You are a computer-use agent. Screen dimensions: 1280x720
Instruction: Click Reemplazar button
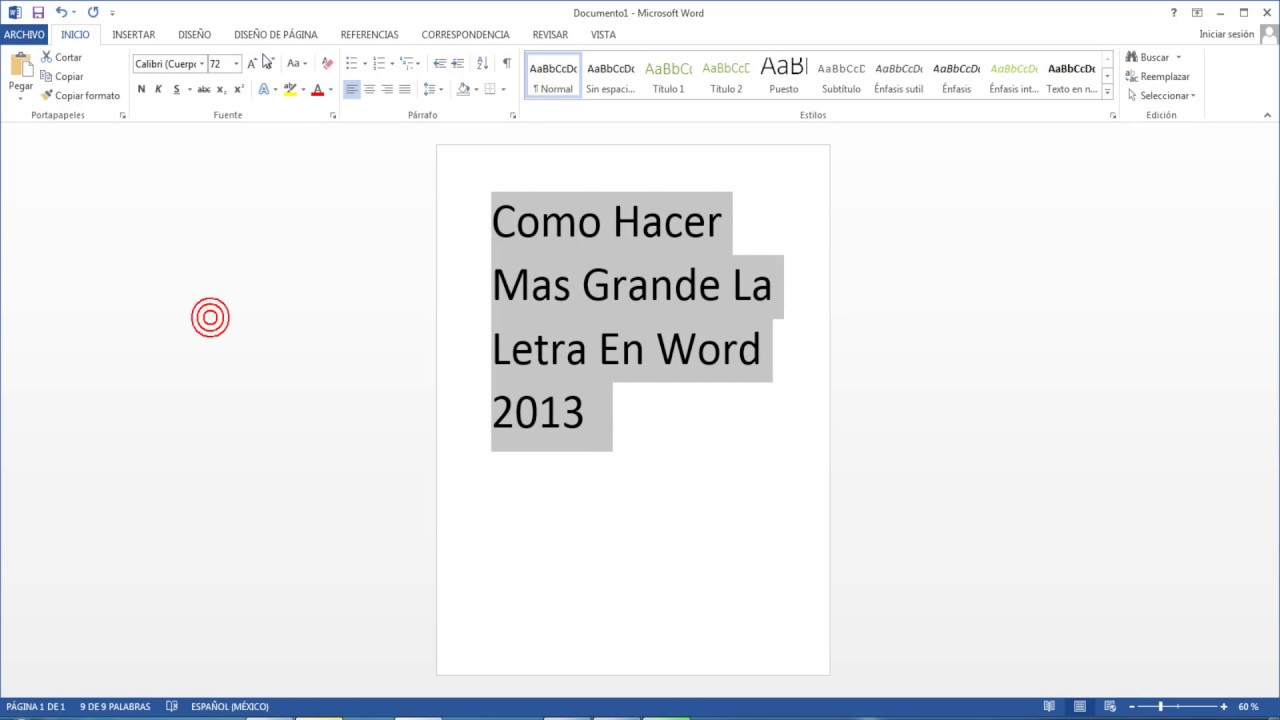coord(1158,77)
